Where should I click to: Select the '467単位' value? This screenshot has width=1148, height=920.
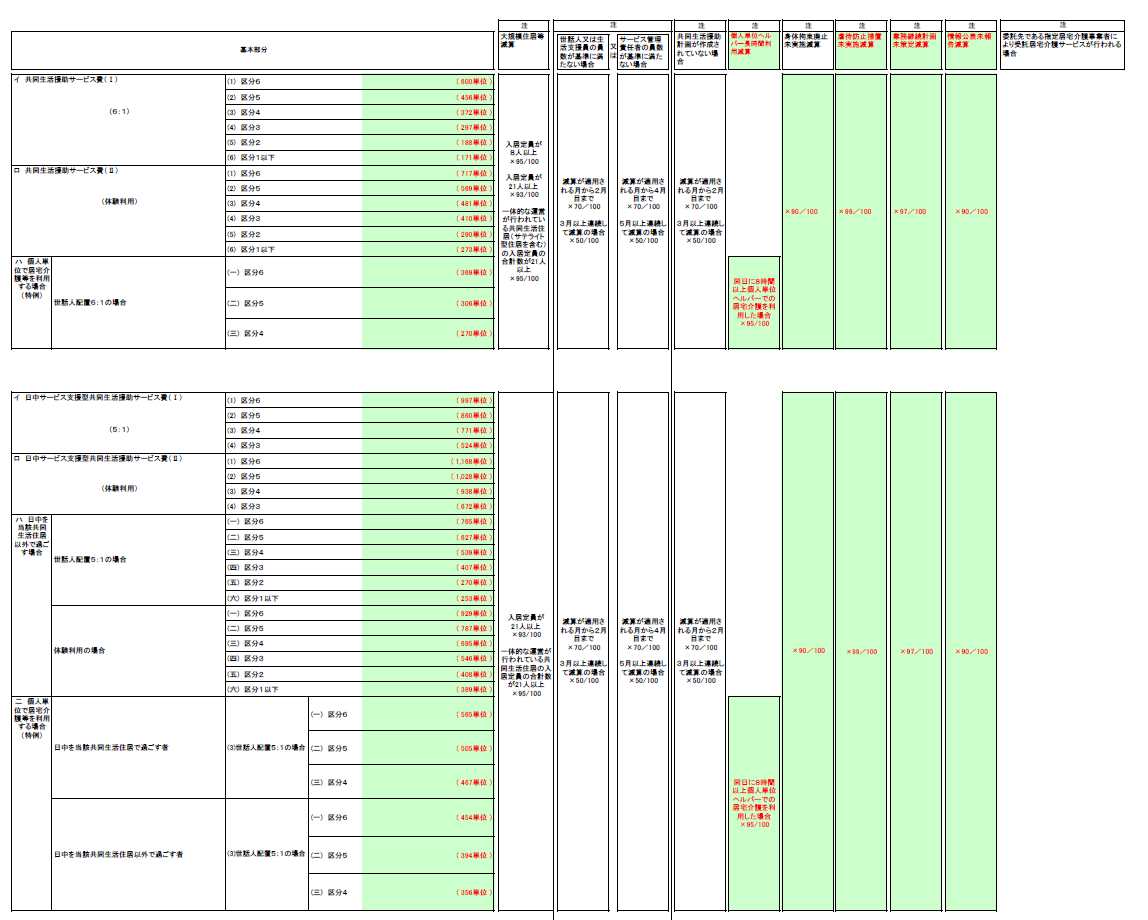474,782
